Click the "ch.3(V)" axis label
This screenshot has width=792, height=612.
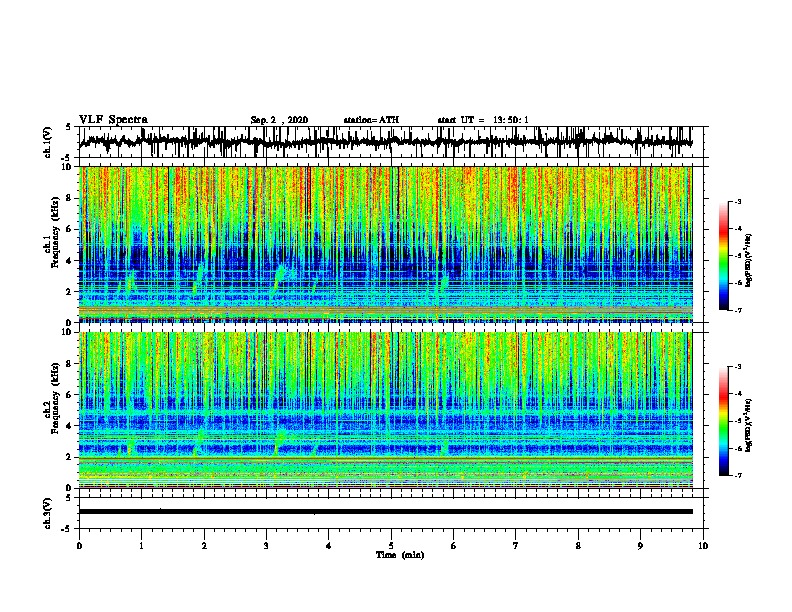coord(48,513)
